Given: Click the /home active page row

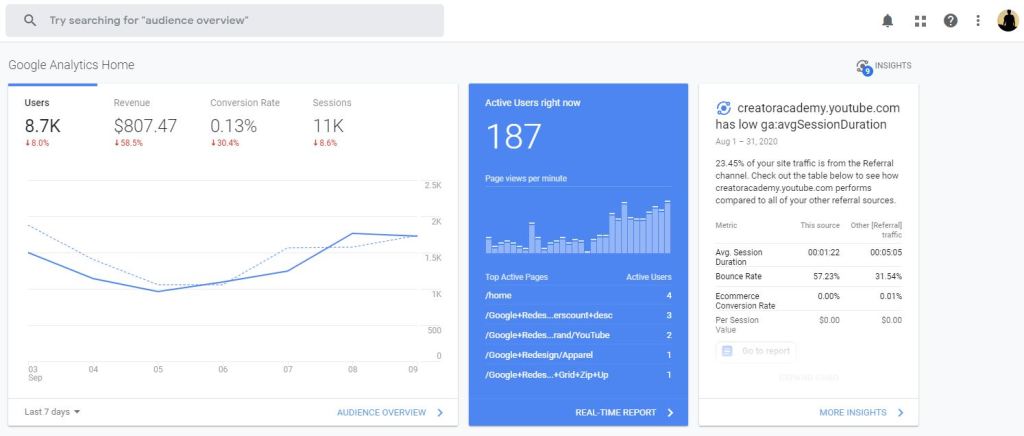Looking at the screenshot, I should pos(578,296).
